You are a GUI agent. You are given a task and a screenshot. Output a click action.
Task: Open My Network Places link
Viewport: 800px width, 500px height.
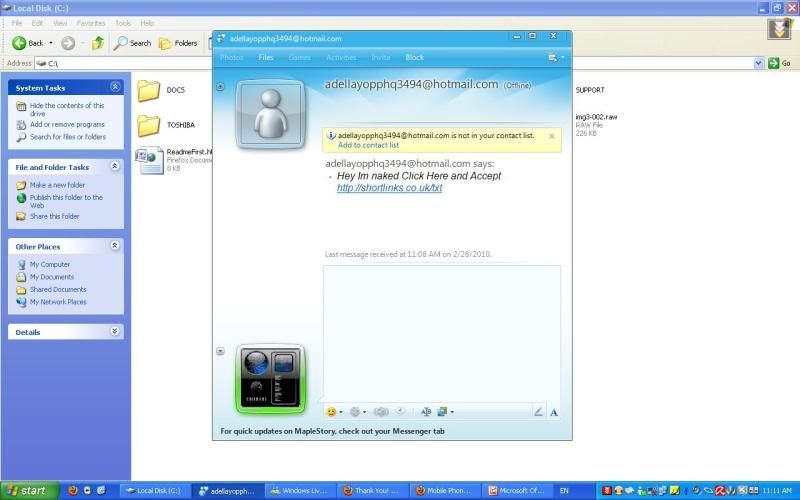click(x=58, y=302)
